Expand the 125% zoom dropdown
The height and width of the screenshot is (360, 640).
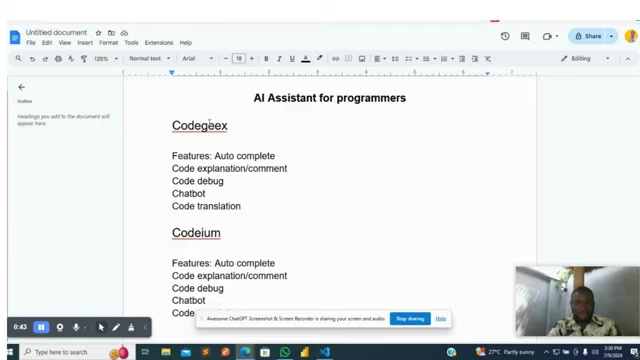click(x=106, y=59)
